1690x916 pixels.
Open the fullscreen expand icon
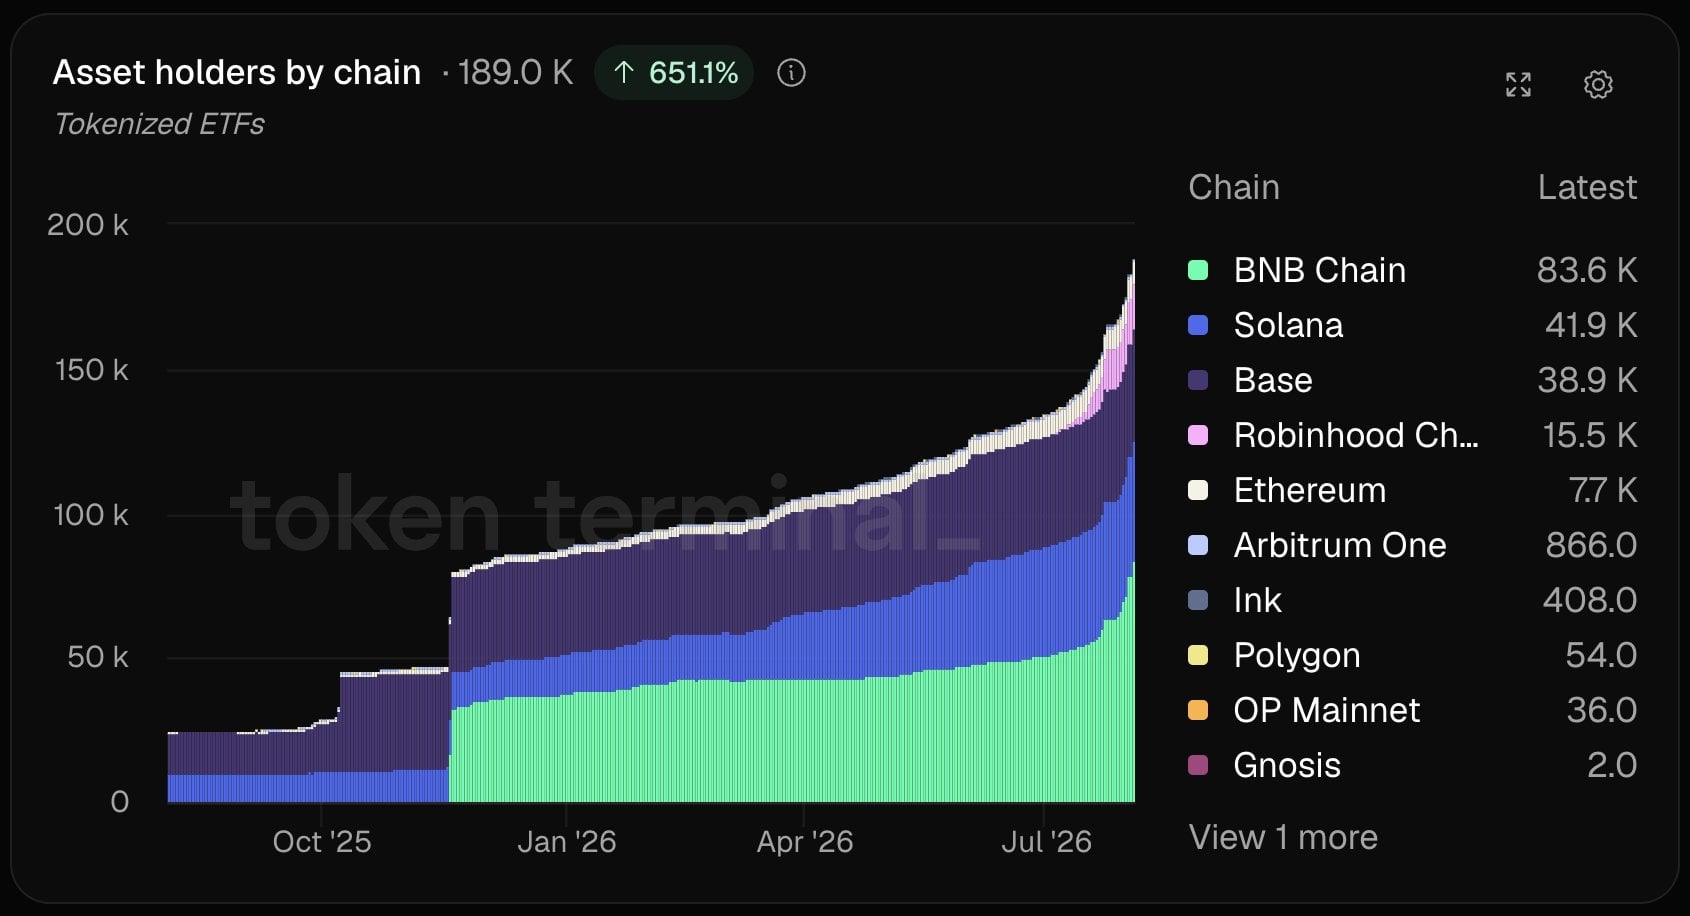[1518, 85]
